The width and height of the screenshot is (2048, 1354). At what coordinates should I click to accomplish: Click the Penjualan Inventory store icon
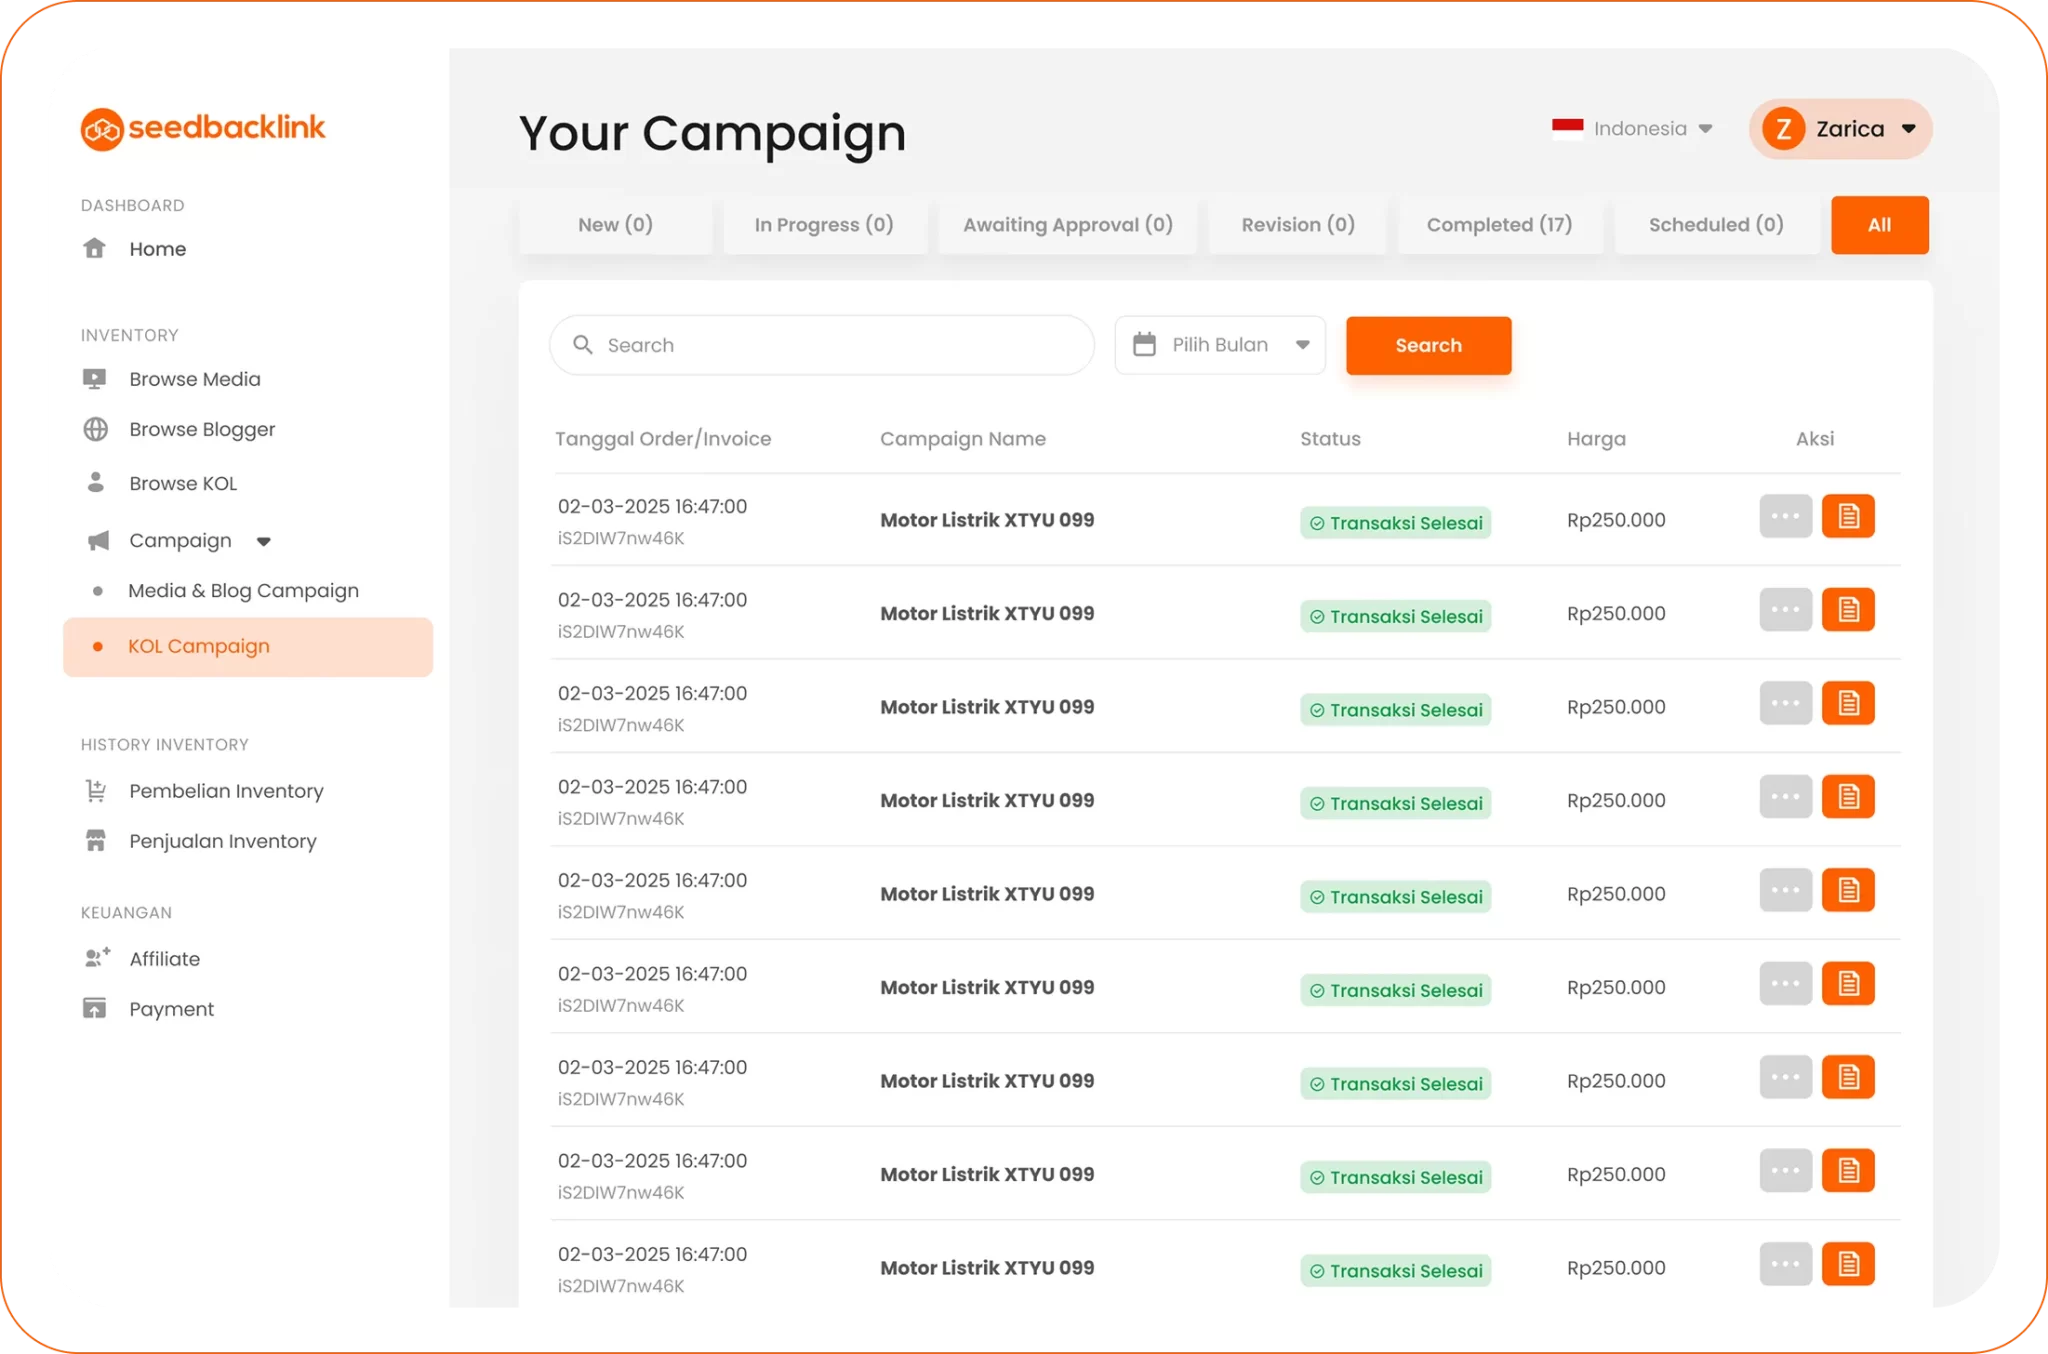point(96,841)
